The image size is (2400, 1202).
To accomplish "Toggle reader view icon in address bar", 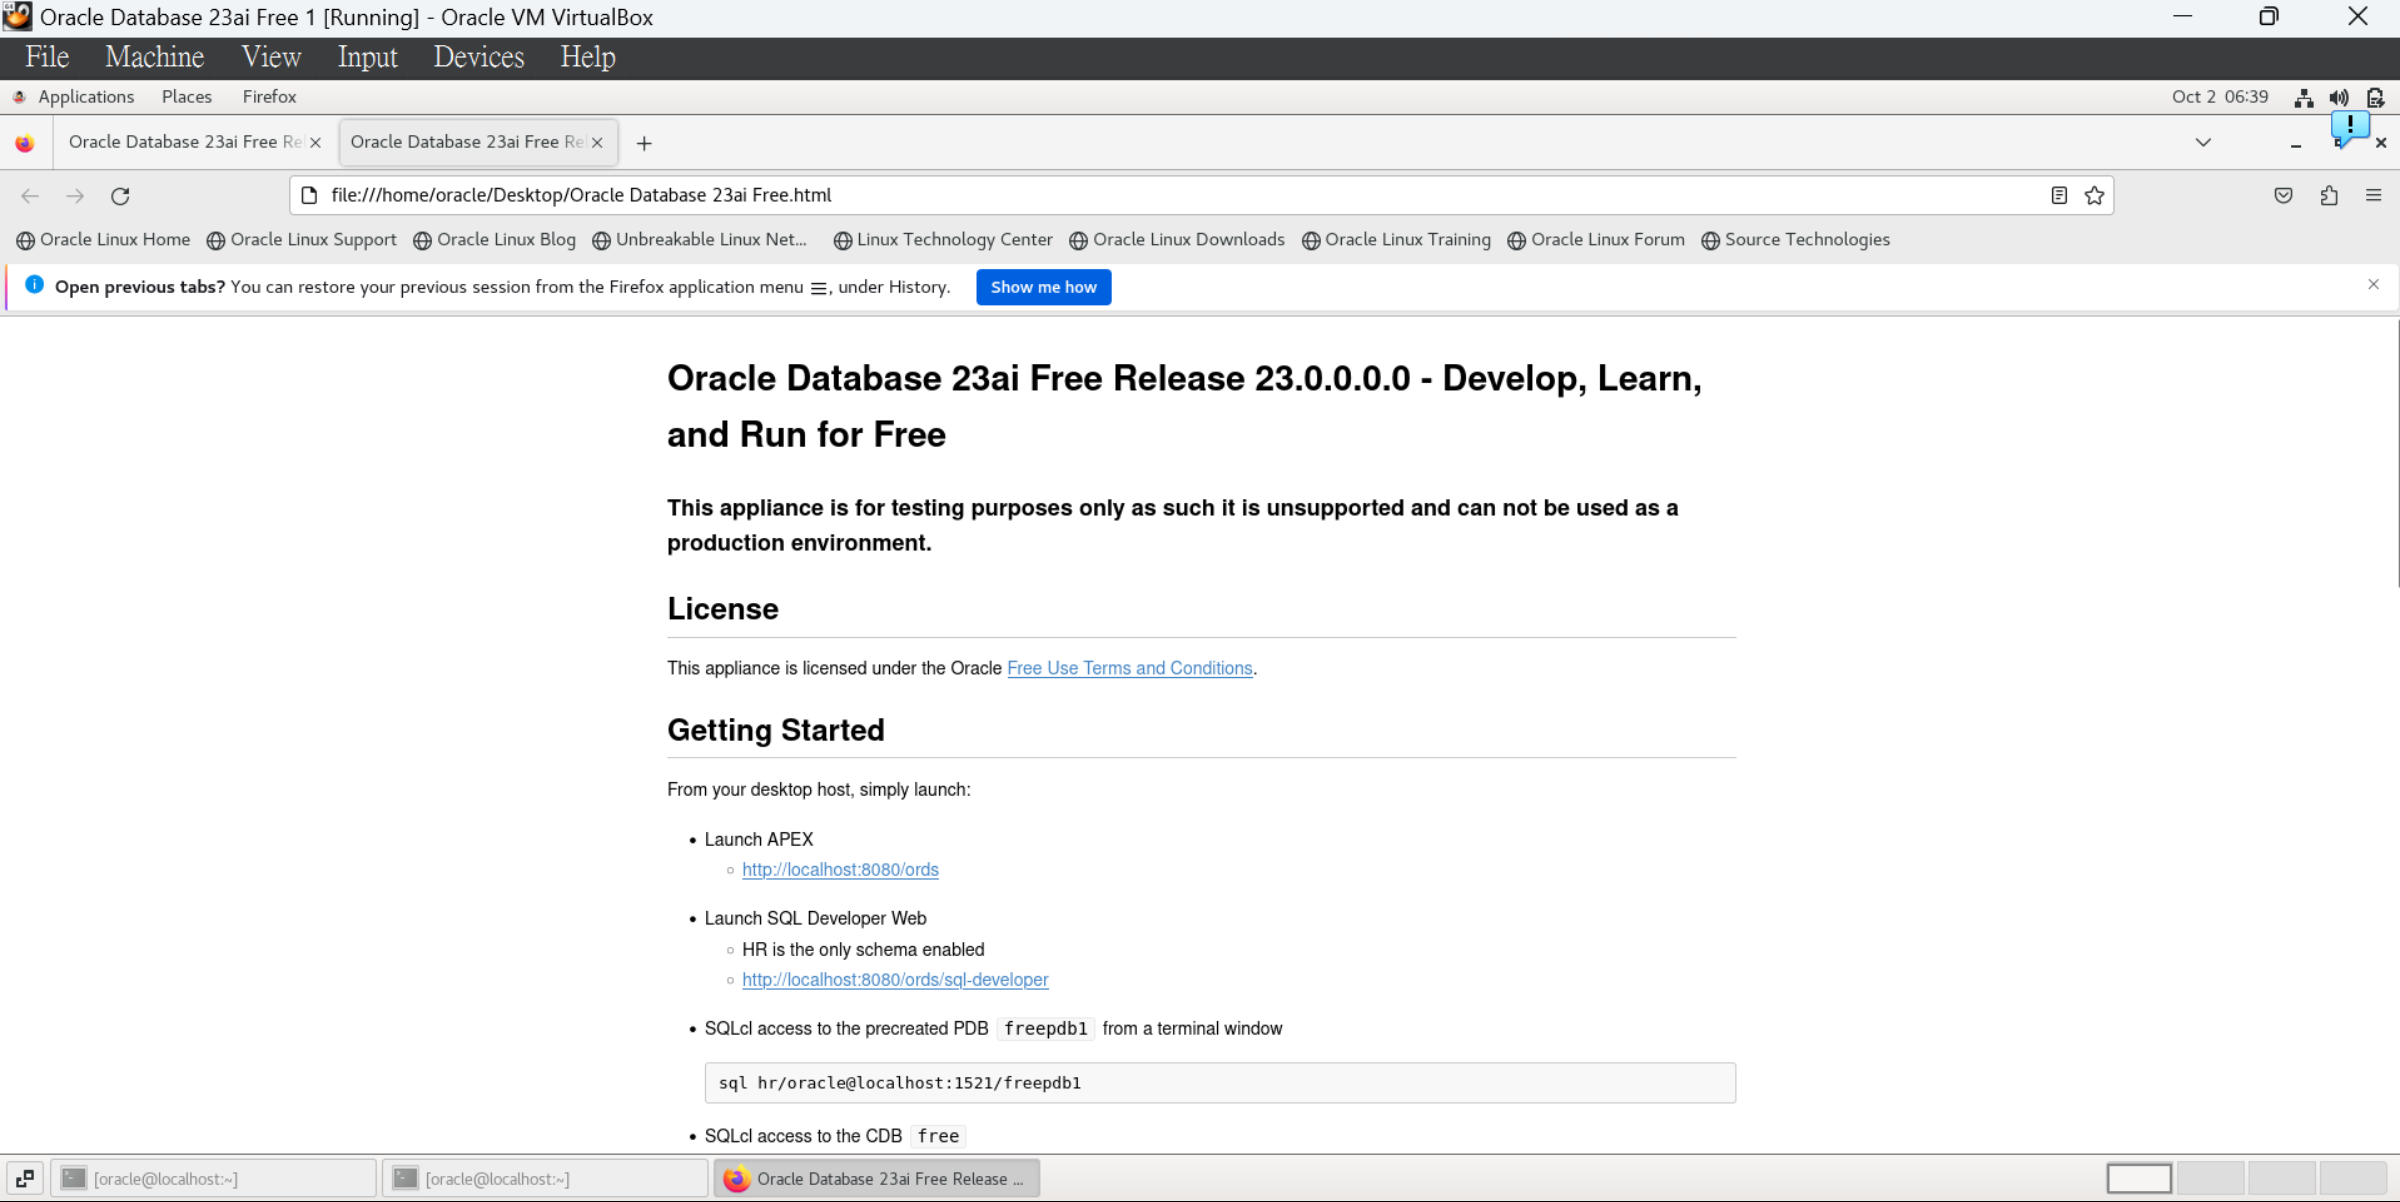I will (2058, 196).
